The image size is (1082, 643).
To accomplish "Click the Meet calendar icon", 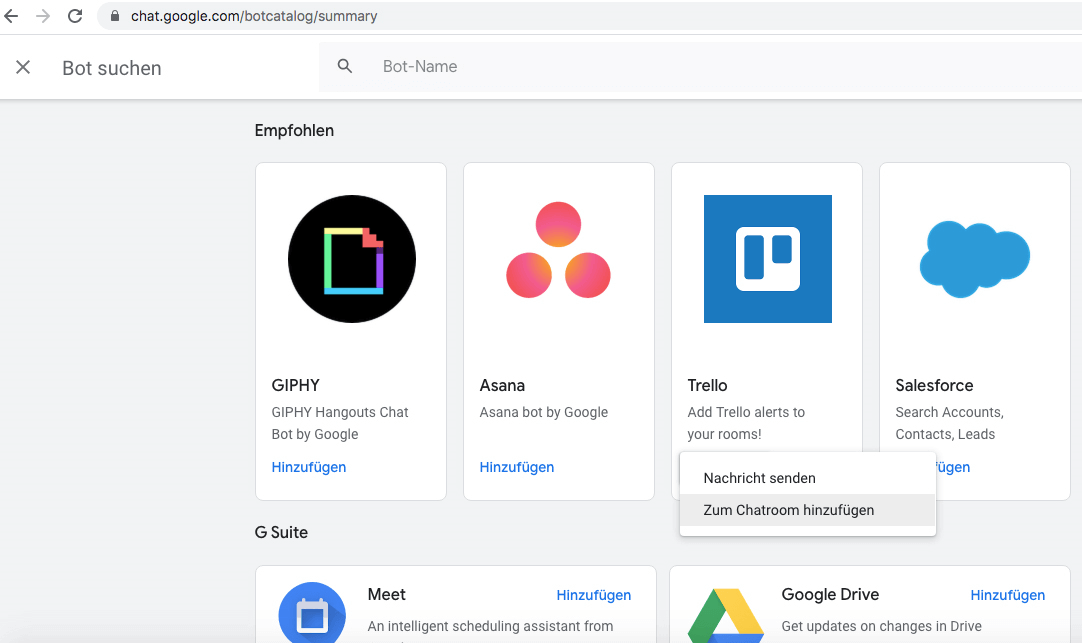I will (x=312, y=613).
